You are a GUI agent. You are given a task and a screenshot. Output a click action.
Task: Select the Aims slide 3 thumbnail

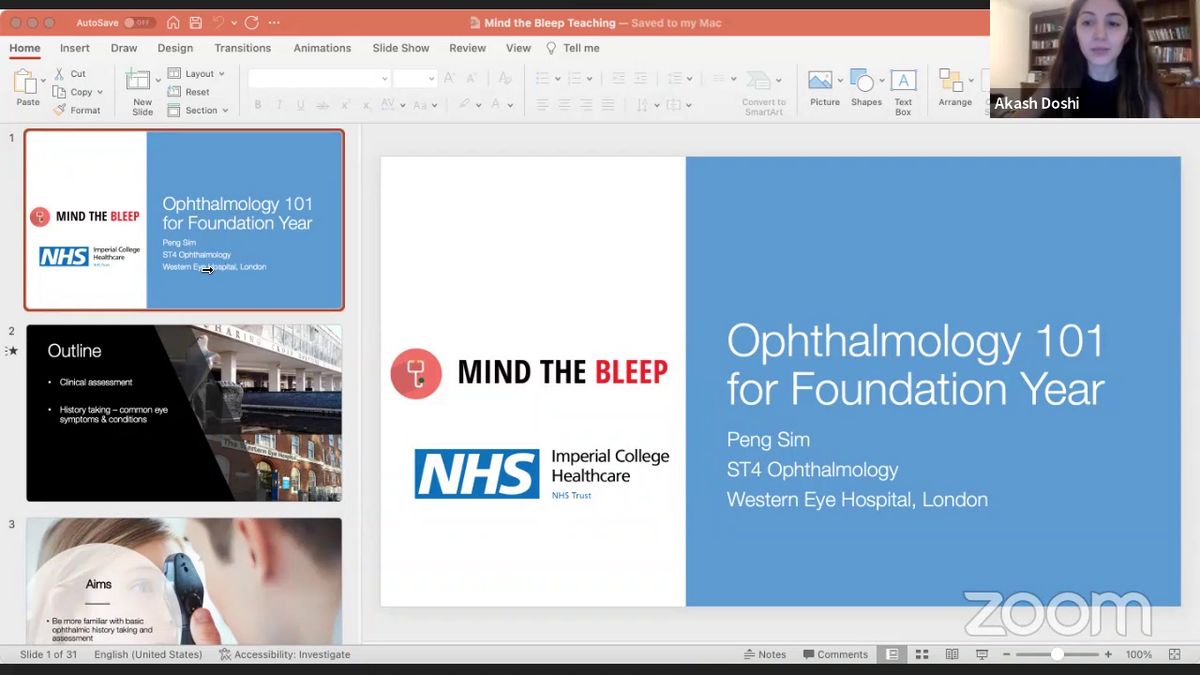click(184, 580)
